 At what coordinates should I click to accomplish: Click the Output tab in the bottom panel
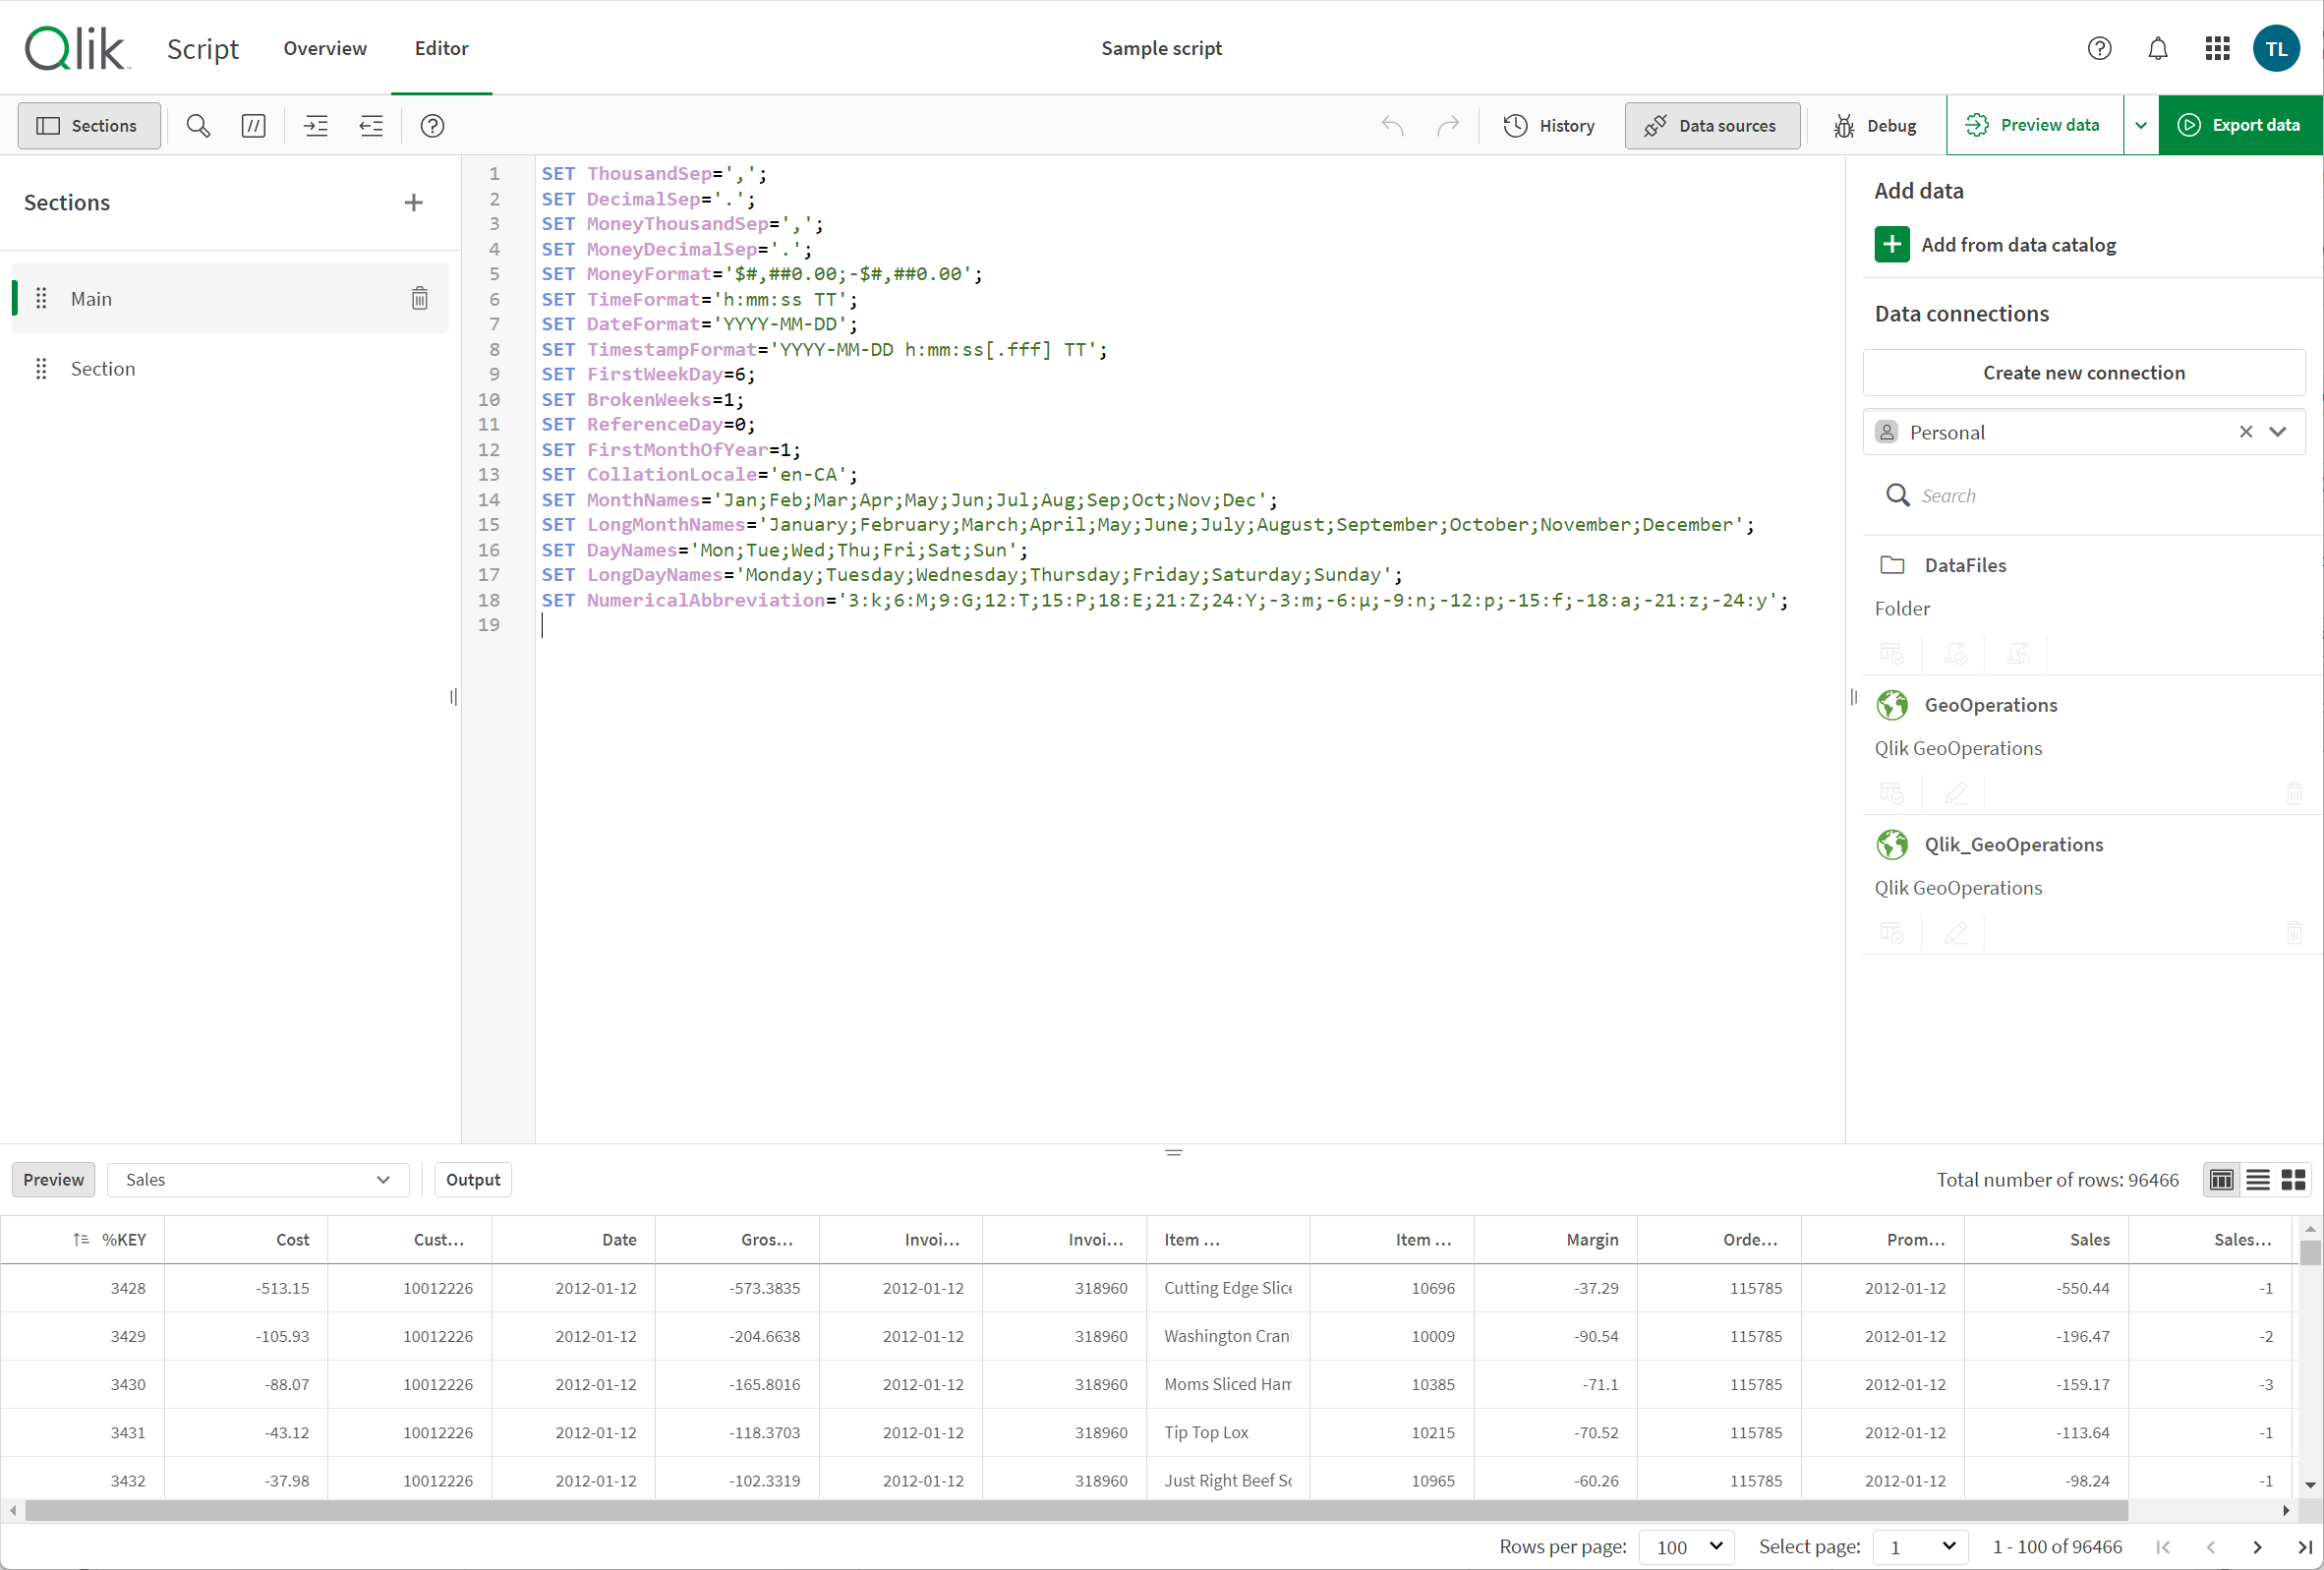473,1180
